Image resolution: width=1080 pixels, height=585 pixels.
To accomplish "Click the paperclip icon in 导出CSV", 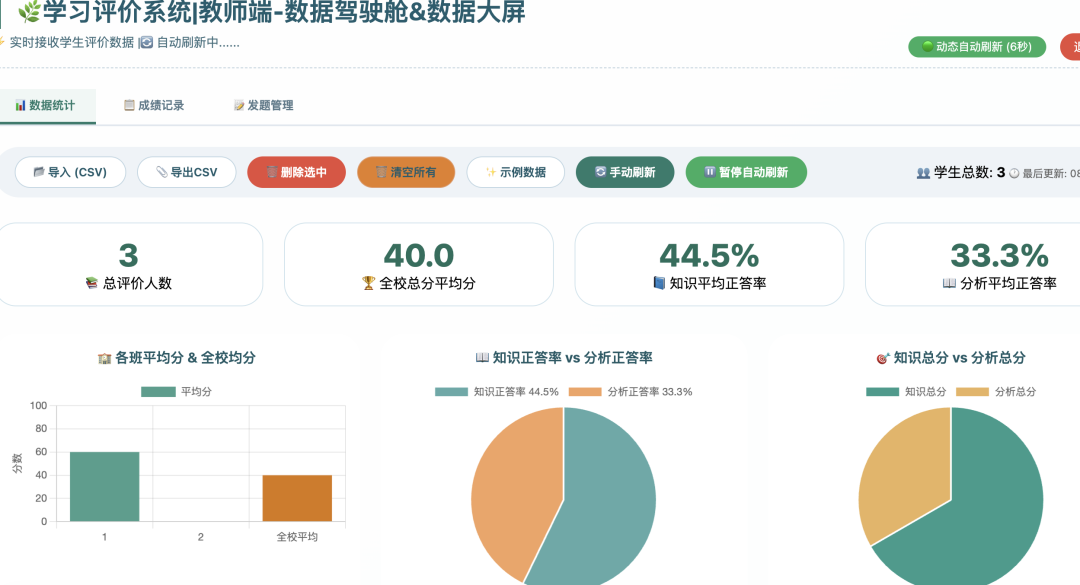I will tap(162, 172).
